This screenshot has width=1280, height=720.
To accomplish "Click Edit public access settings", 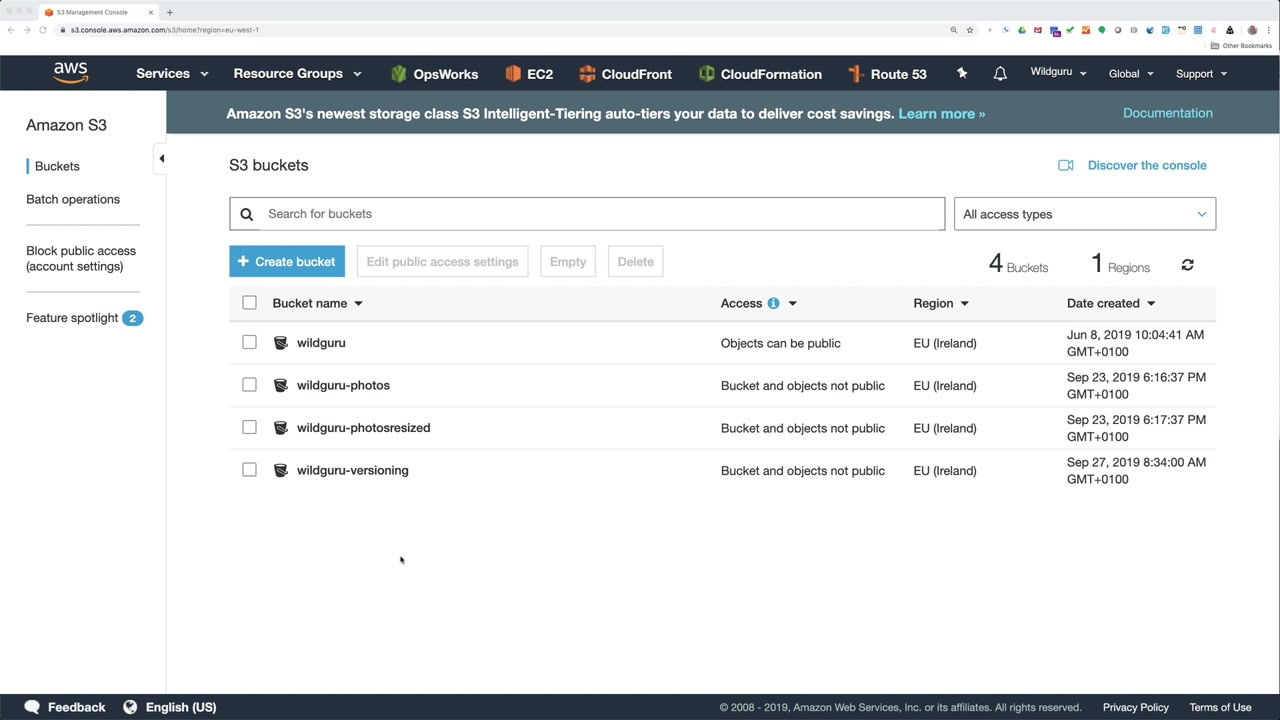I will (442, 262).
